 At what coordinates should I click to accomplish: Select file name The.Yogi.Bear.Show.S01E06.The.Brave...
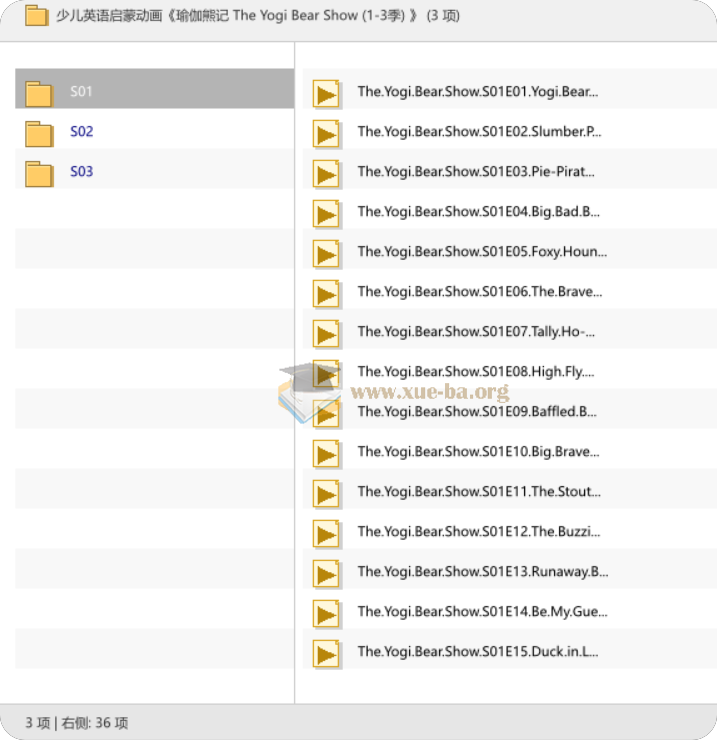tap(480, 292)
